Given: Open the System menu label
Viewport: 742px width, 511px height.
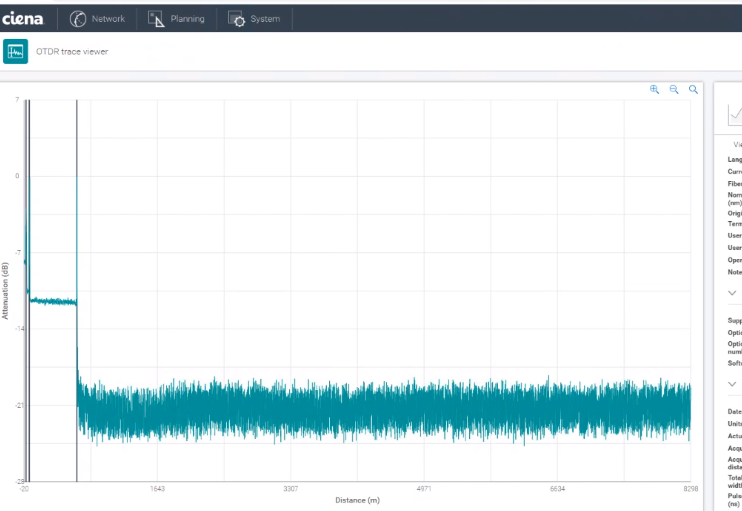Looking at the screenshot, I should [265, 19].
